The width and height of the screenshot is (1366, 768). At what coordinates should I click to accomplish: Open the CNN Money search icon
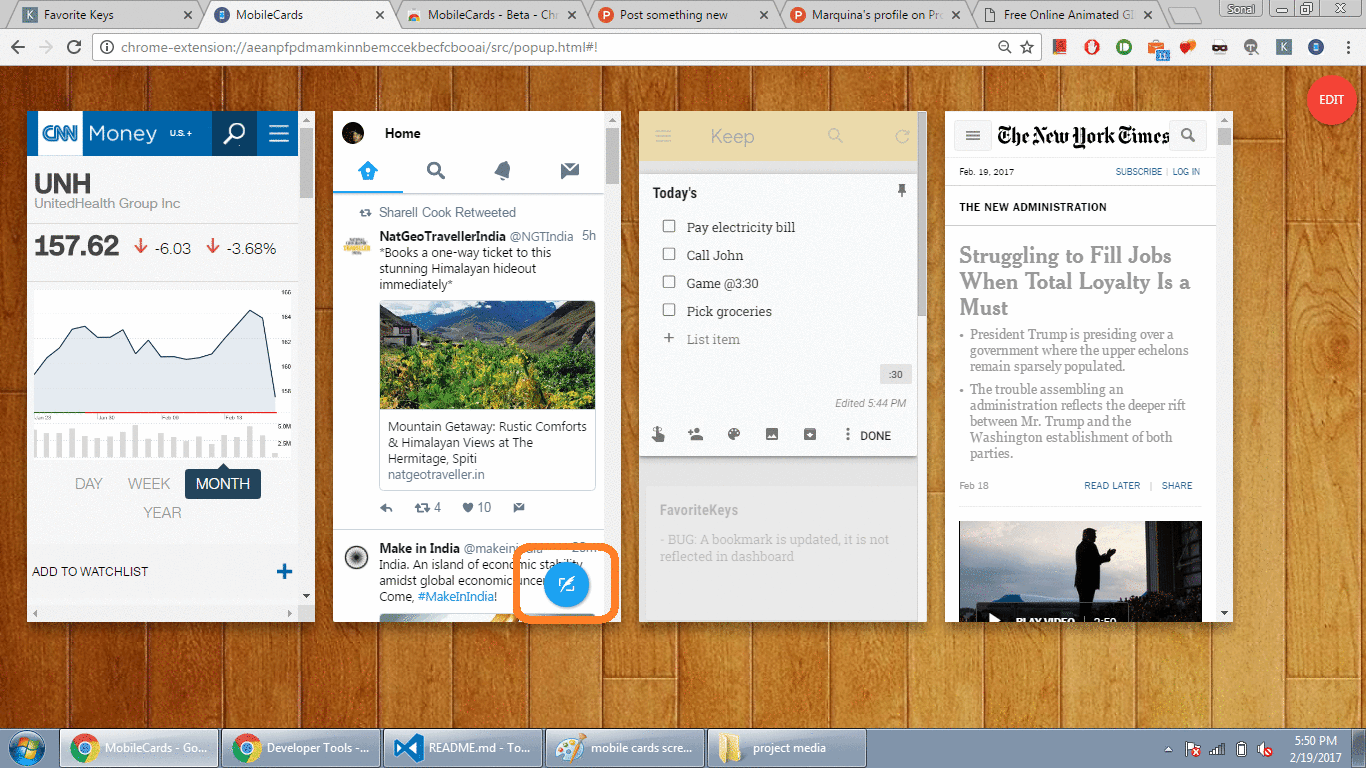tap(234, 134)
